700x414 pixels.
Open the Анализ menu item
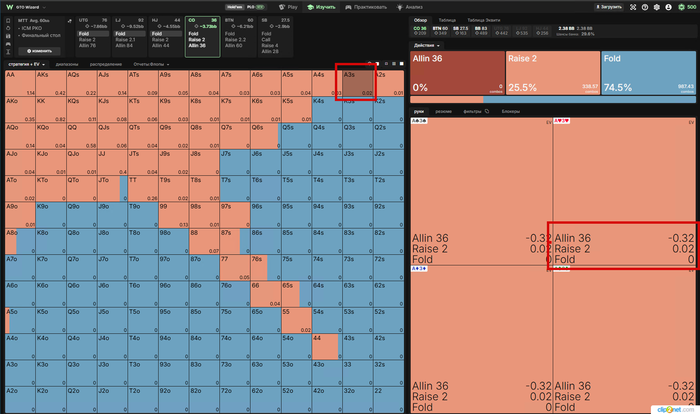[409, 7]
